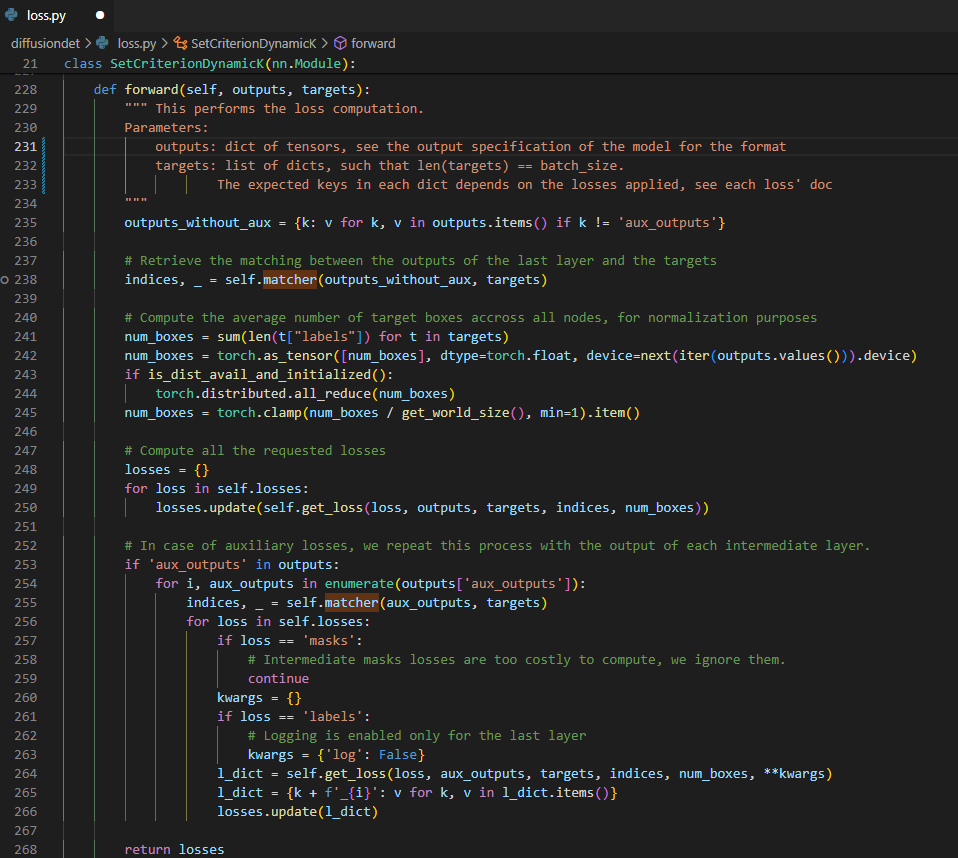Open the diffusiondet folder breadcrumb
The width and height of the screenshot is (958, 858).
[x=45, y=43]
